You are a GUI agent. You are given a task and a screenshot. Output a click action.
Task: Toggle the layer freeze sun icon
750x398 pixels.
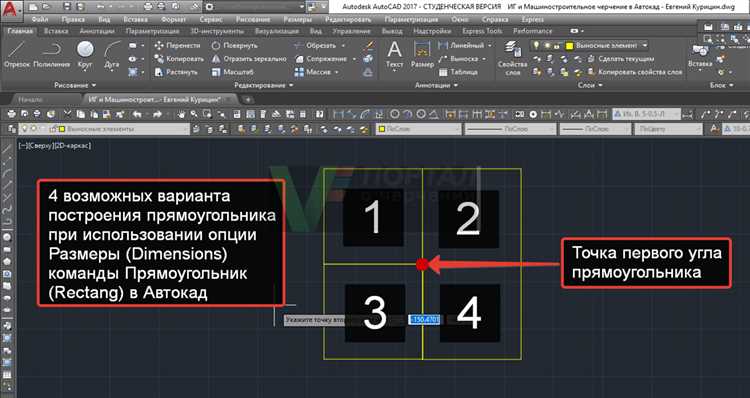pos(547,45)
